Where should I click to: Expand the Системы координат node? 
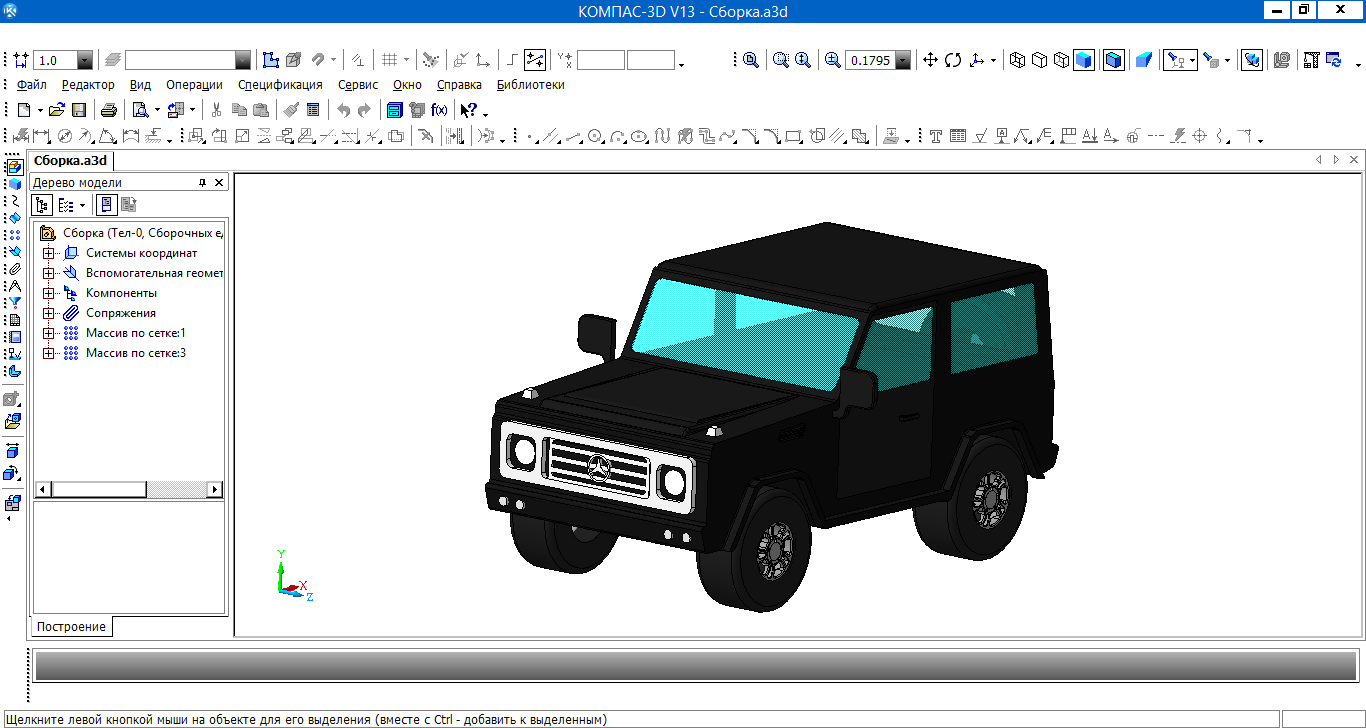click(x=48, y=253)
